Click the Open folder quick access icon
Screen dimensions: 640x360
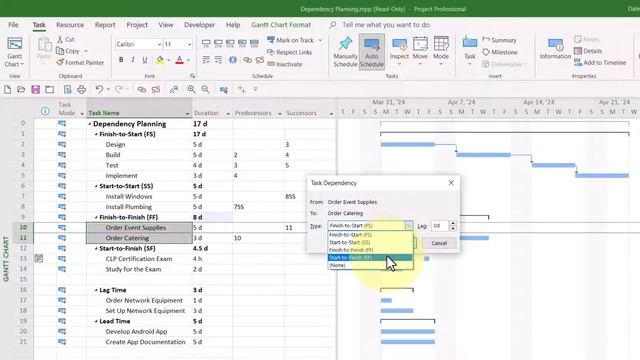coord(21,89)
